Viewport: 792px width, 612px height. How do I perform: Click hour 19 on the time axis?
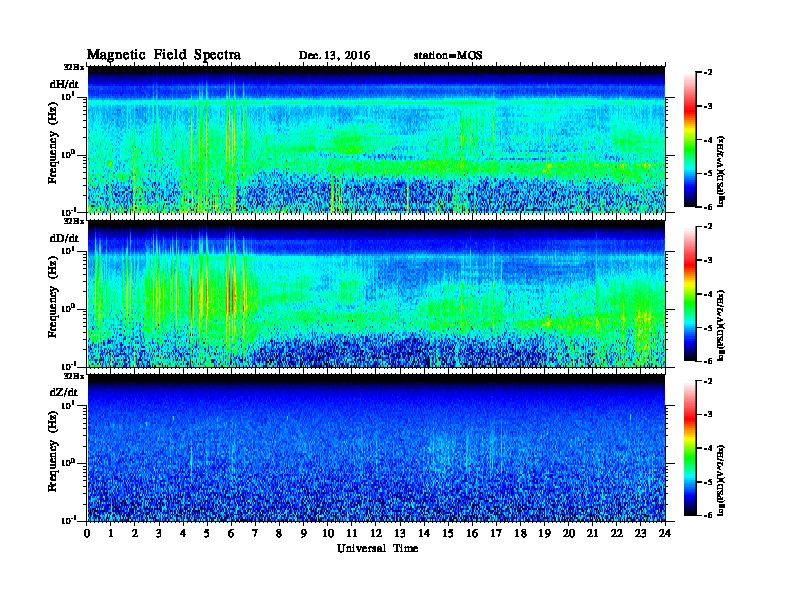click(x=544, y=534)
